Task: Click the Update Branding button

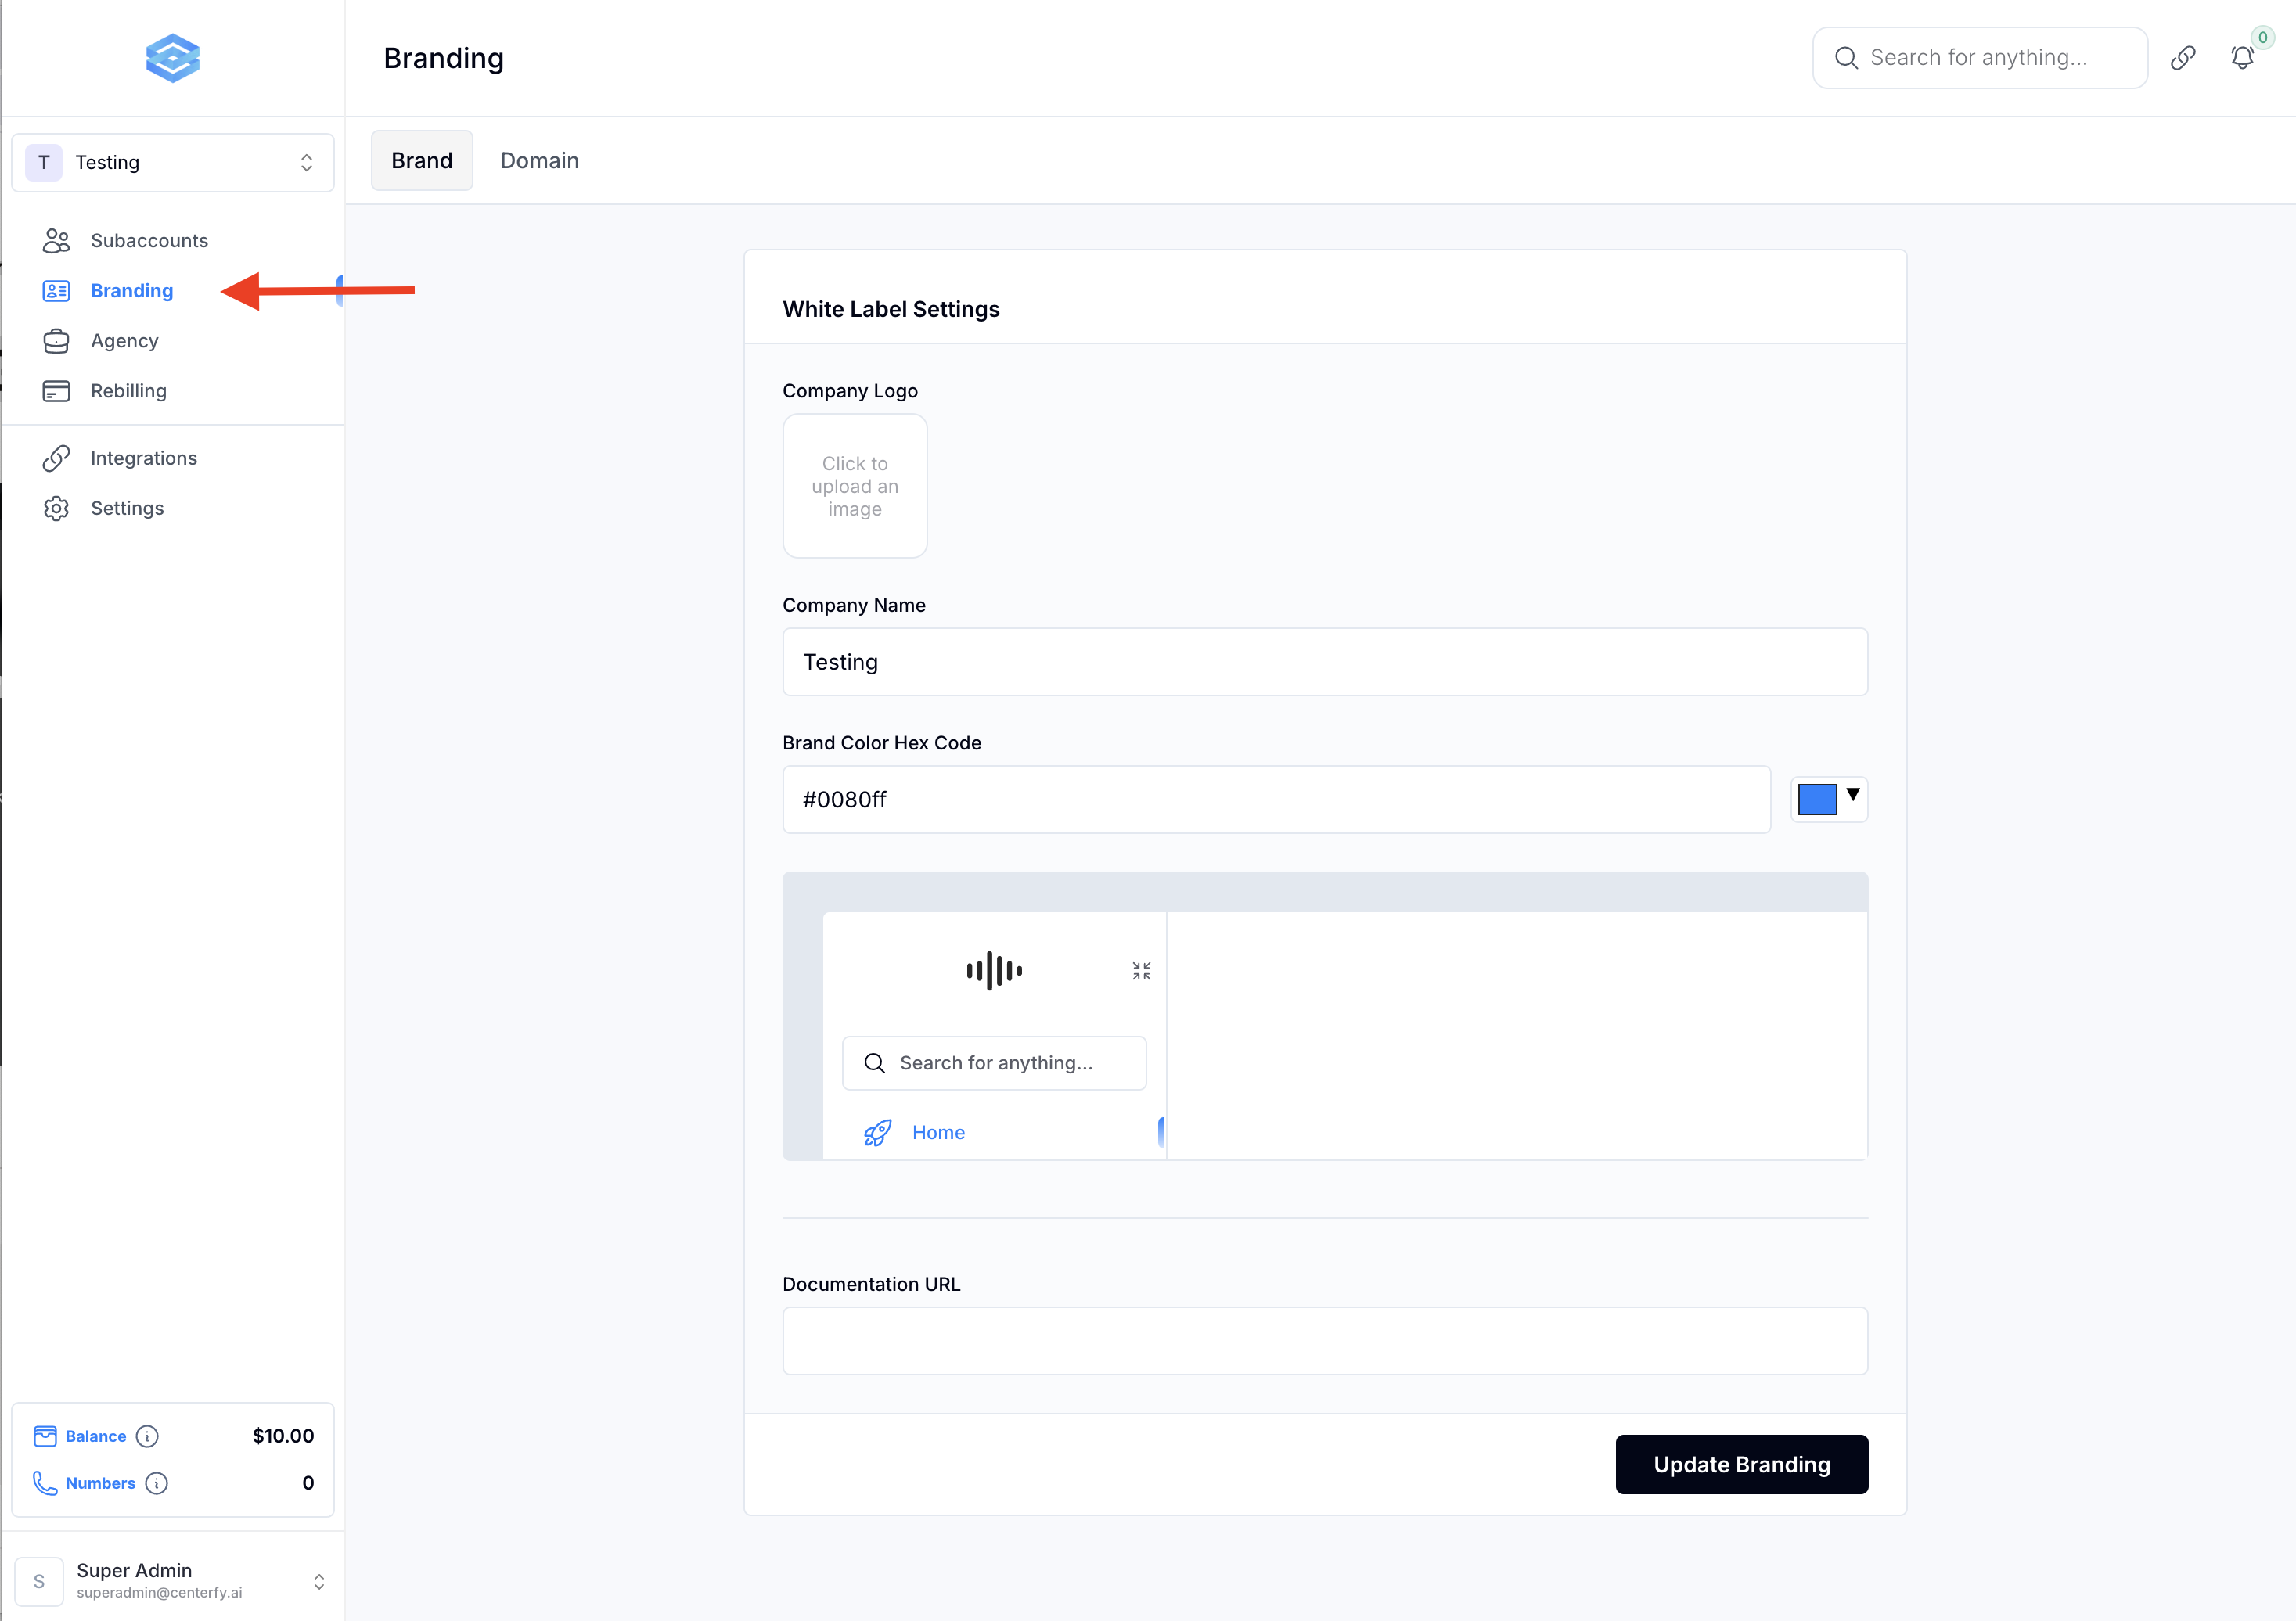Action: click(1741, 1464)
